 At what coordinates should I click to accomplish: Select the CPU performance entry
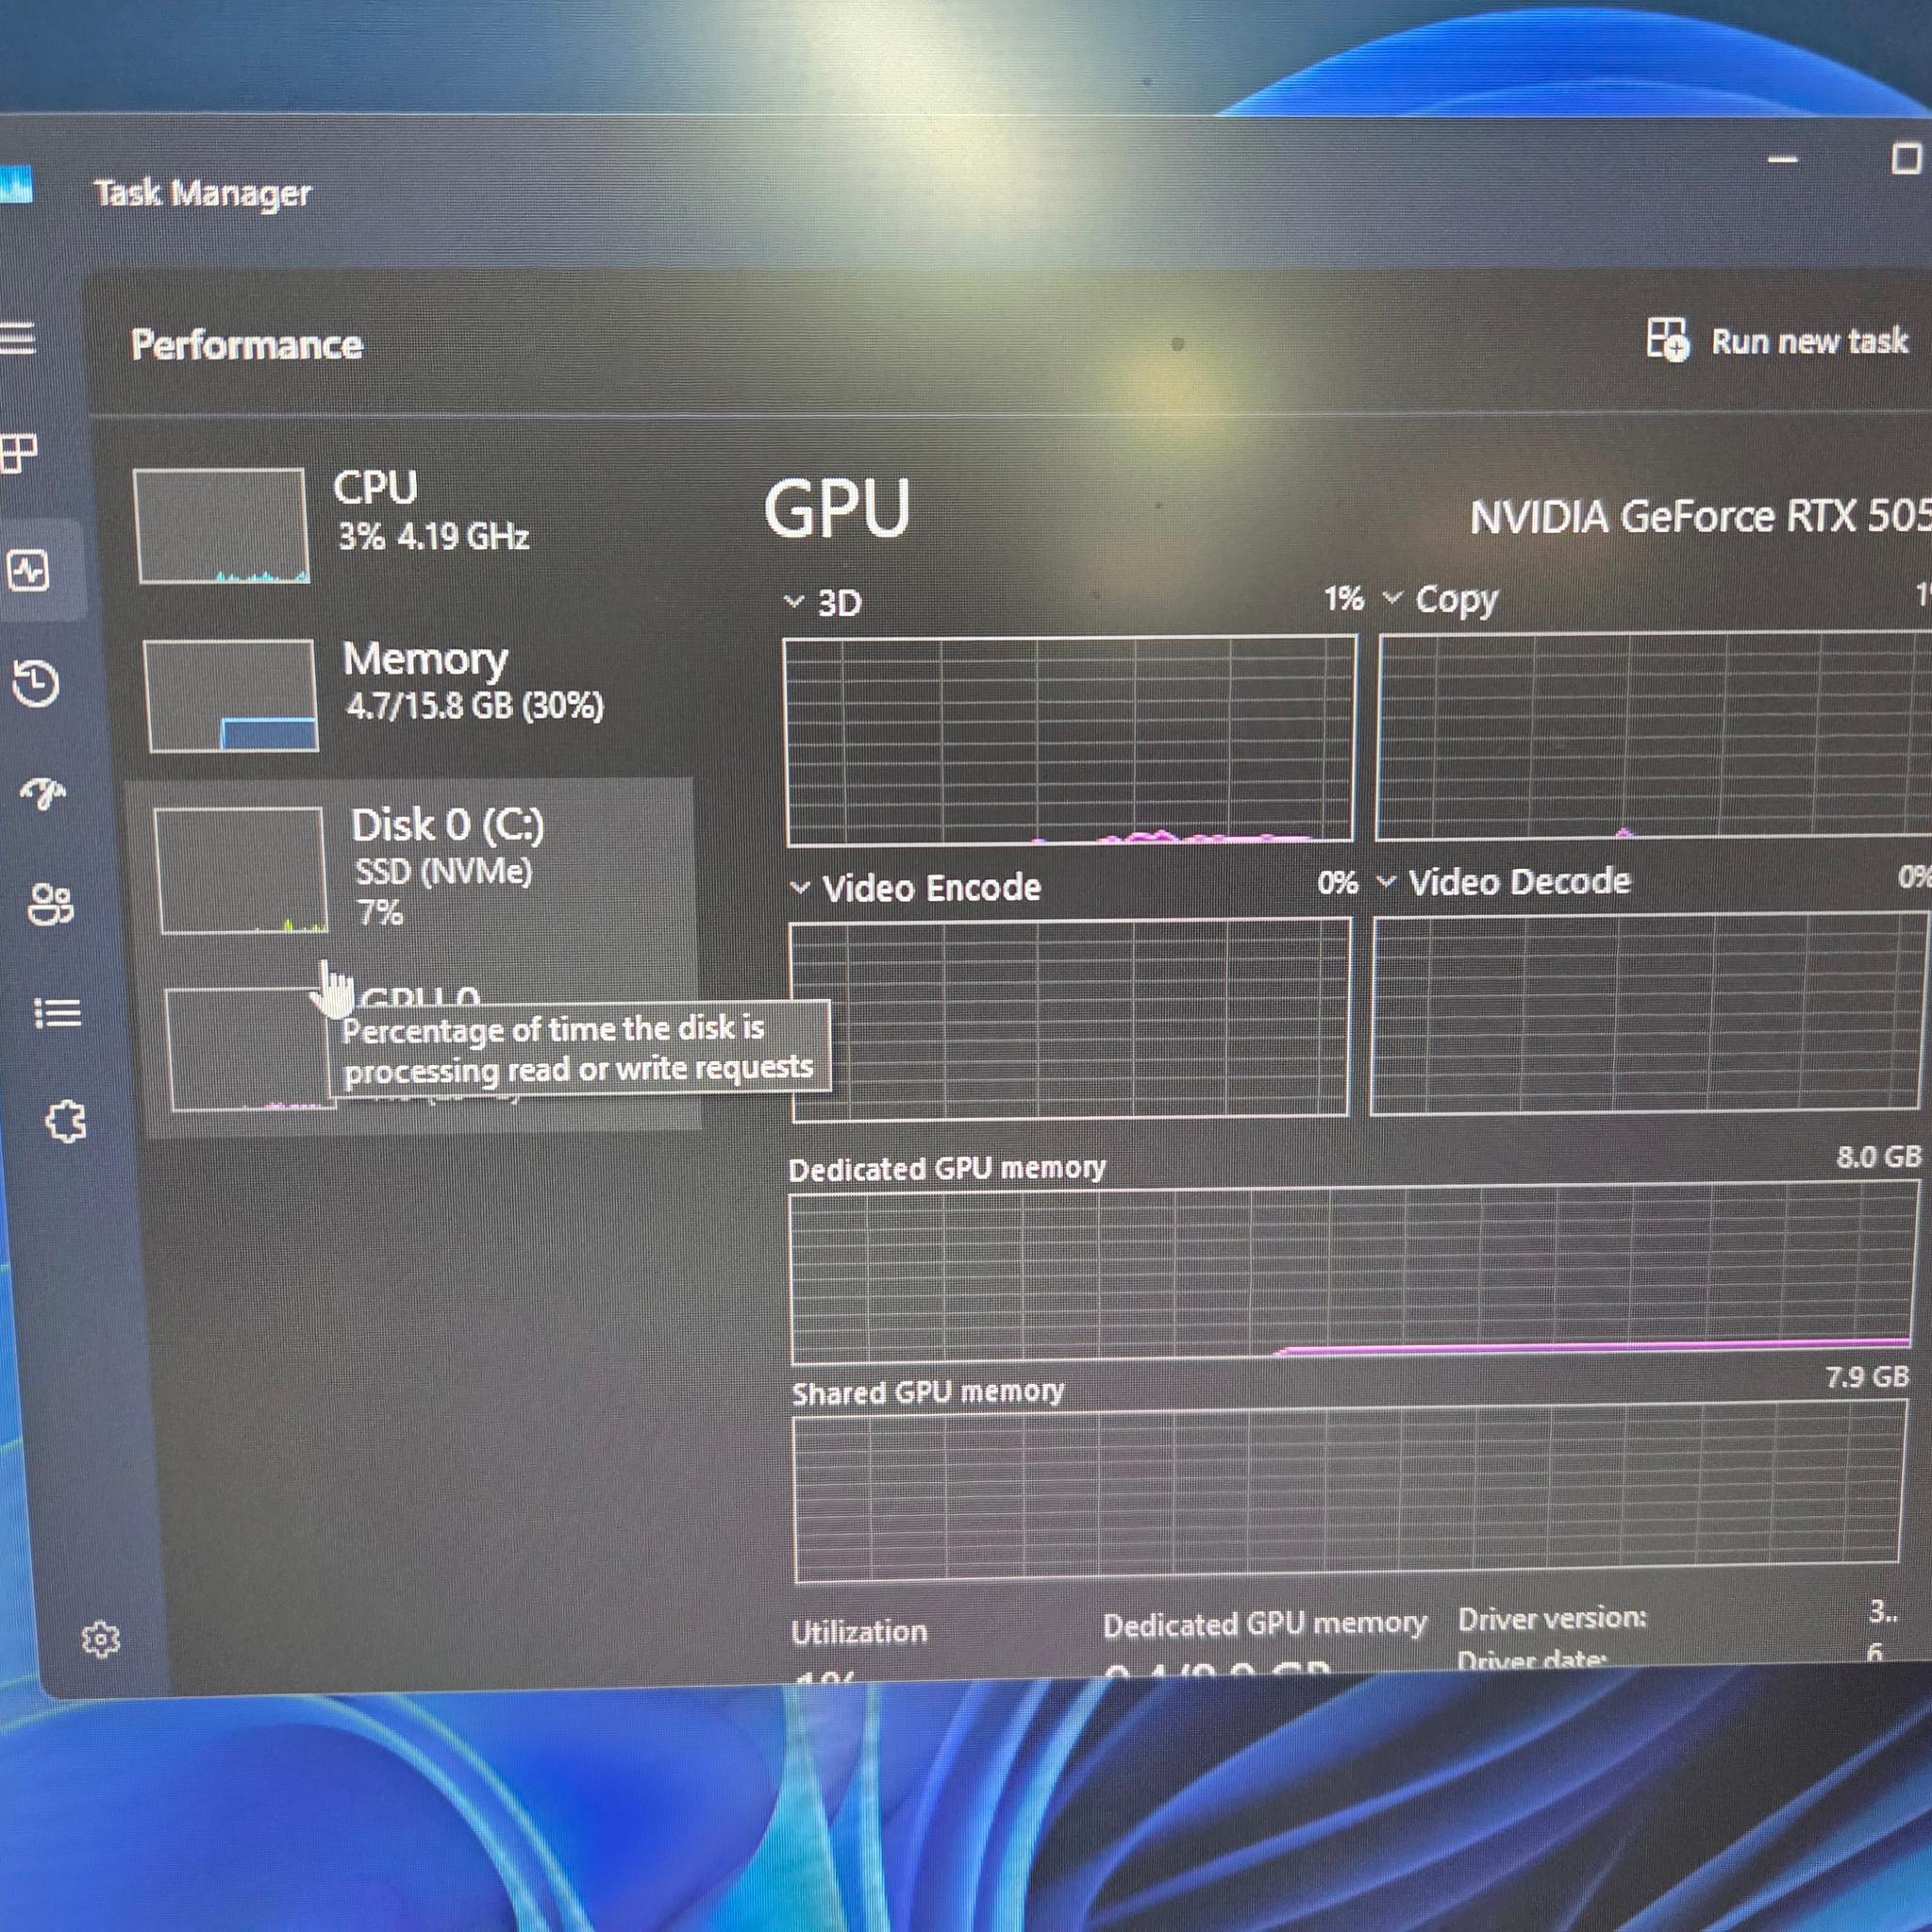[400, 515]
